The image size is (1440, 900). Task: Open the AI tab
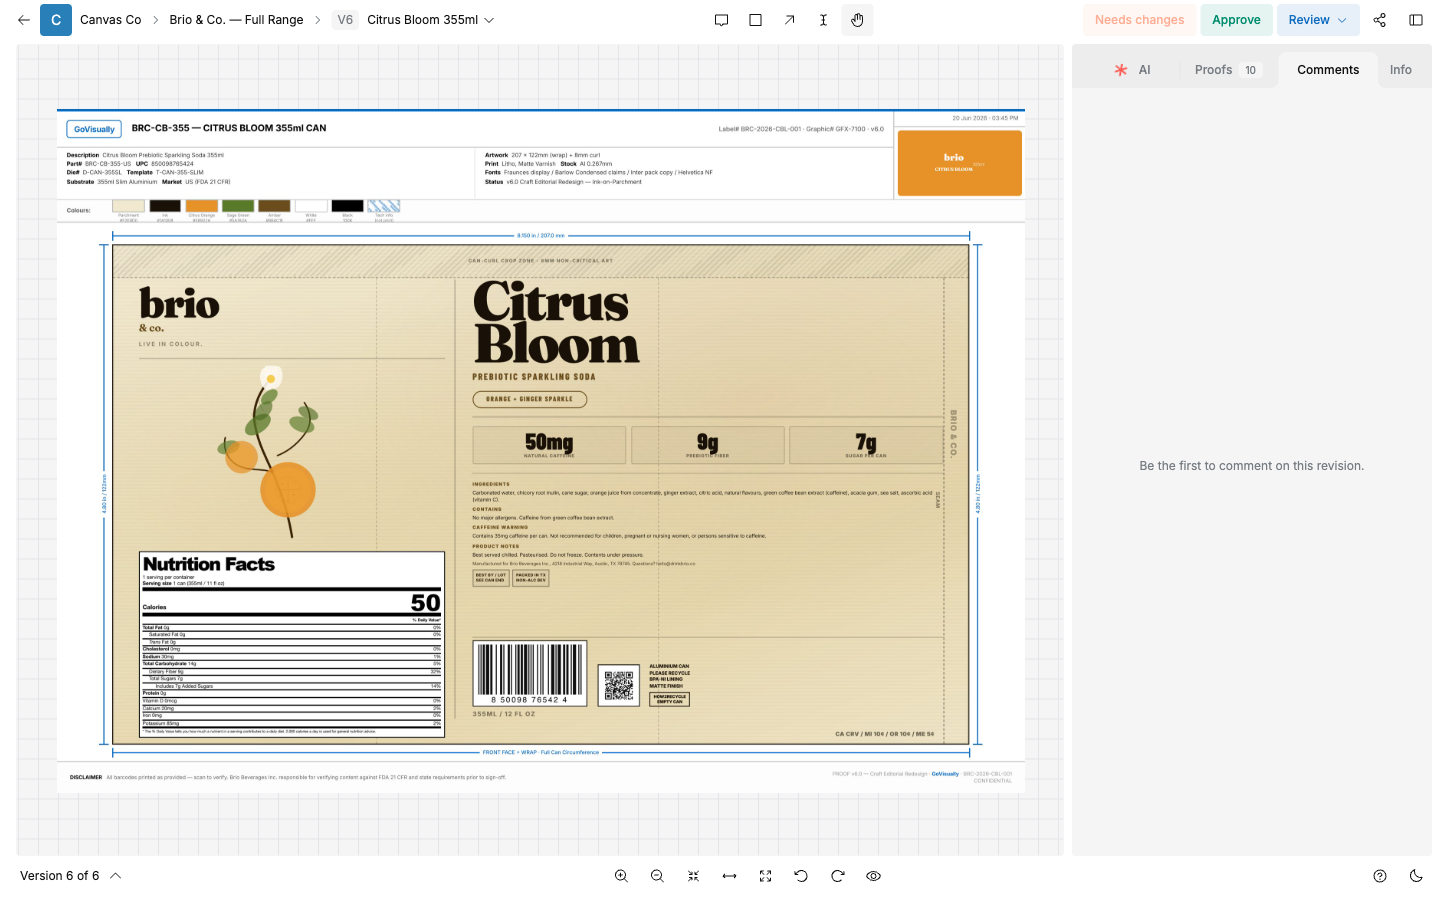point(1133,70)
